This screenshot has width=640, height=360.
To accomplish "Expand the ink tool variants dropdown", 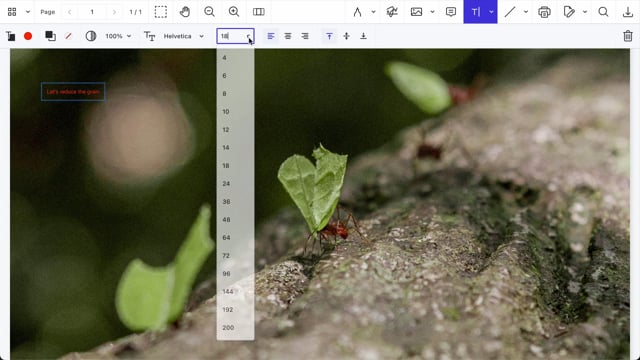I will 373,12.
